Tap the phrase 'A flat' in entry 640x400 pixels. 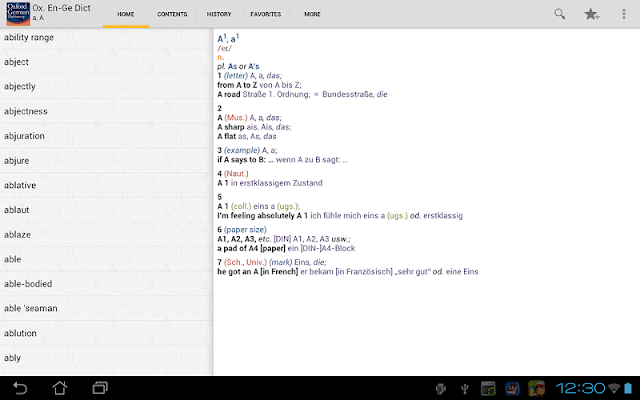click(227, 136)
